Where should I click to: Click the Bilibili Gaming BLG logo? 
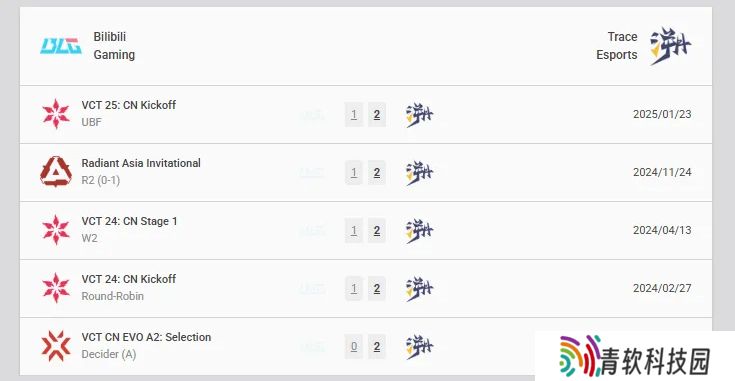click(61, 46)
